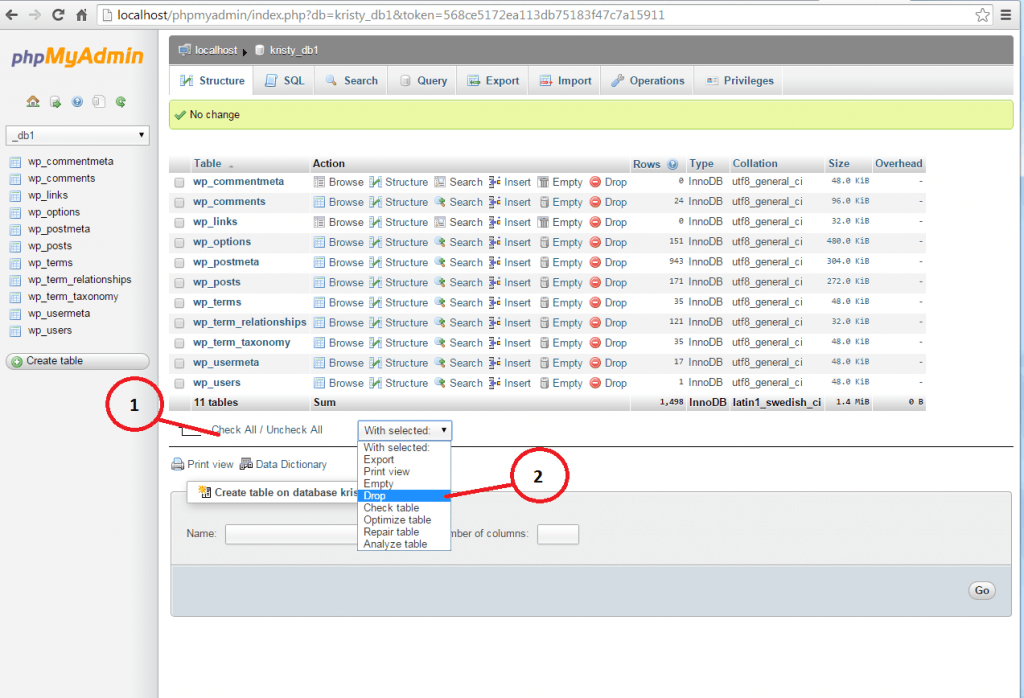Drop the wp_links table

coord(614,222)
